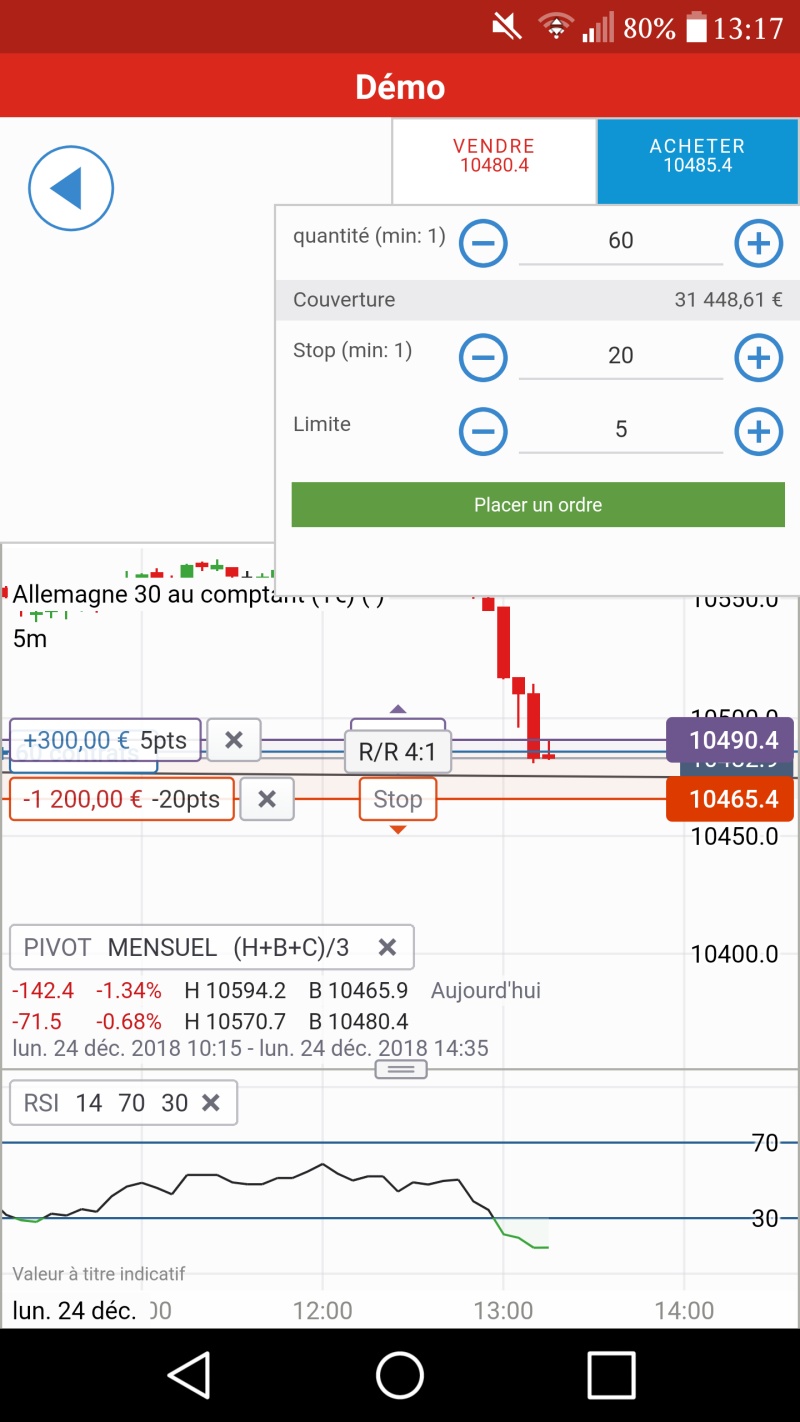
Task: Open the 5m timeframe selector
Action: 30,639
